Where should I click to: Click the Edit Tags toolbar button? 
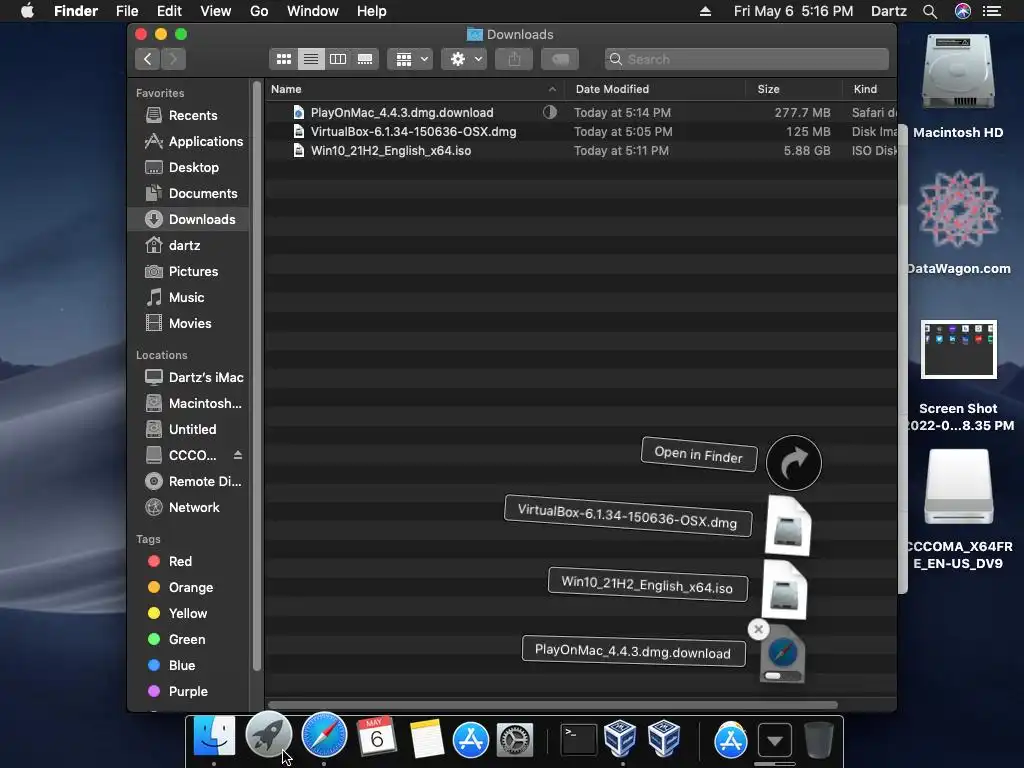point(560,59)
